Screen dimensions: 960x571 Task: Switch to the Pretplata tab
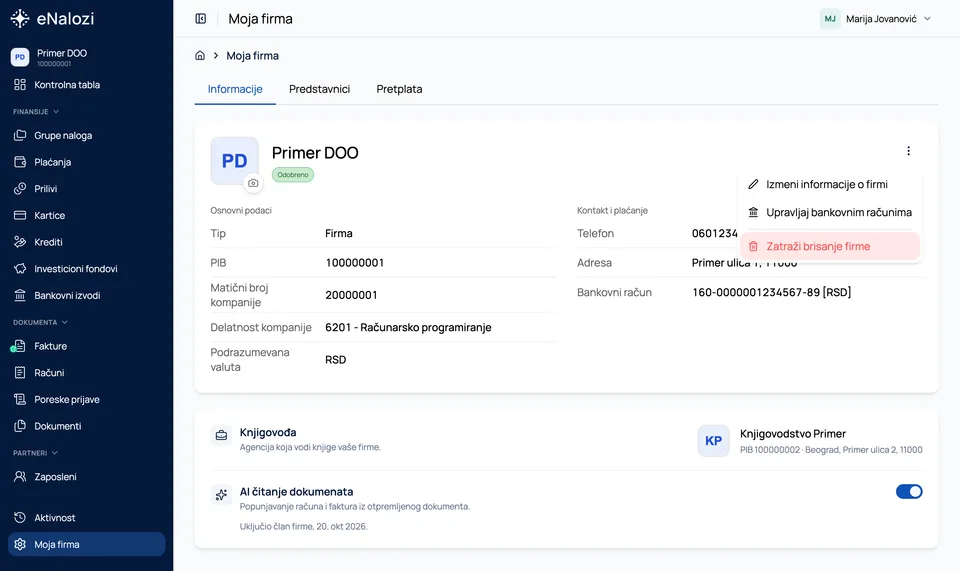tap(399, 89)
